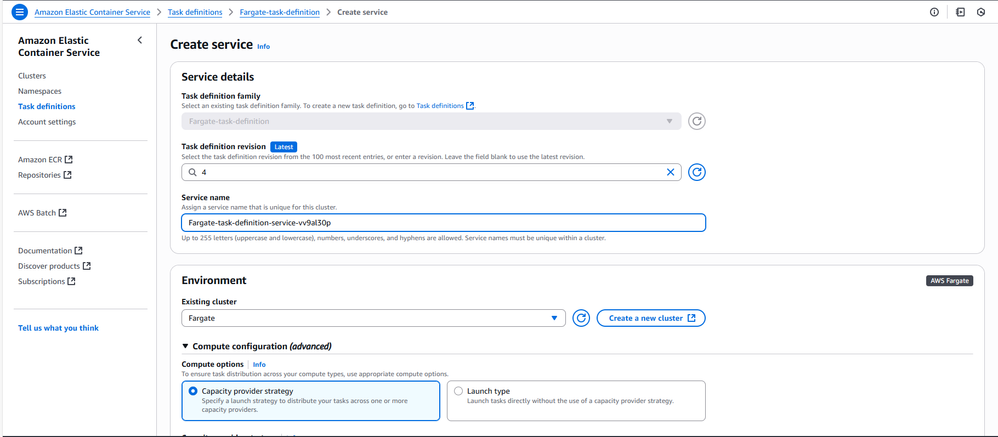
Task: Refresh the task definition revision list
Action: tap(697, 172)
